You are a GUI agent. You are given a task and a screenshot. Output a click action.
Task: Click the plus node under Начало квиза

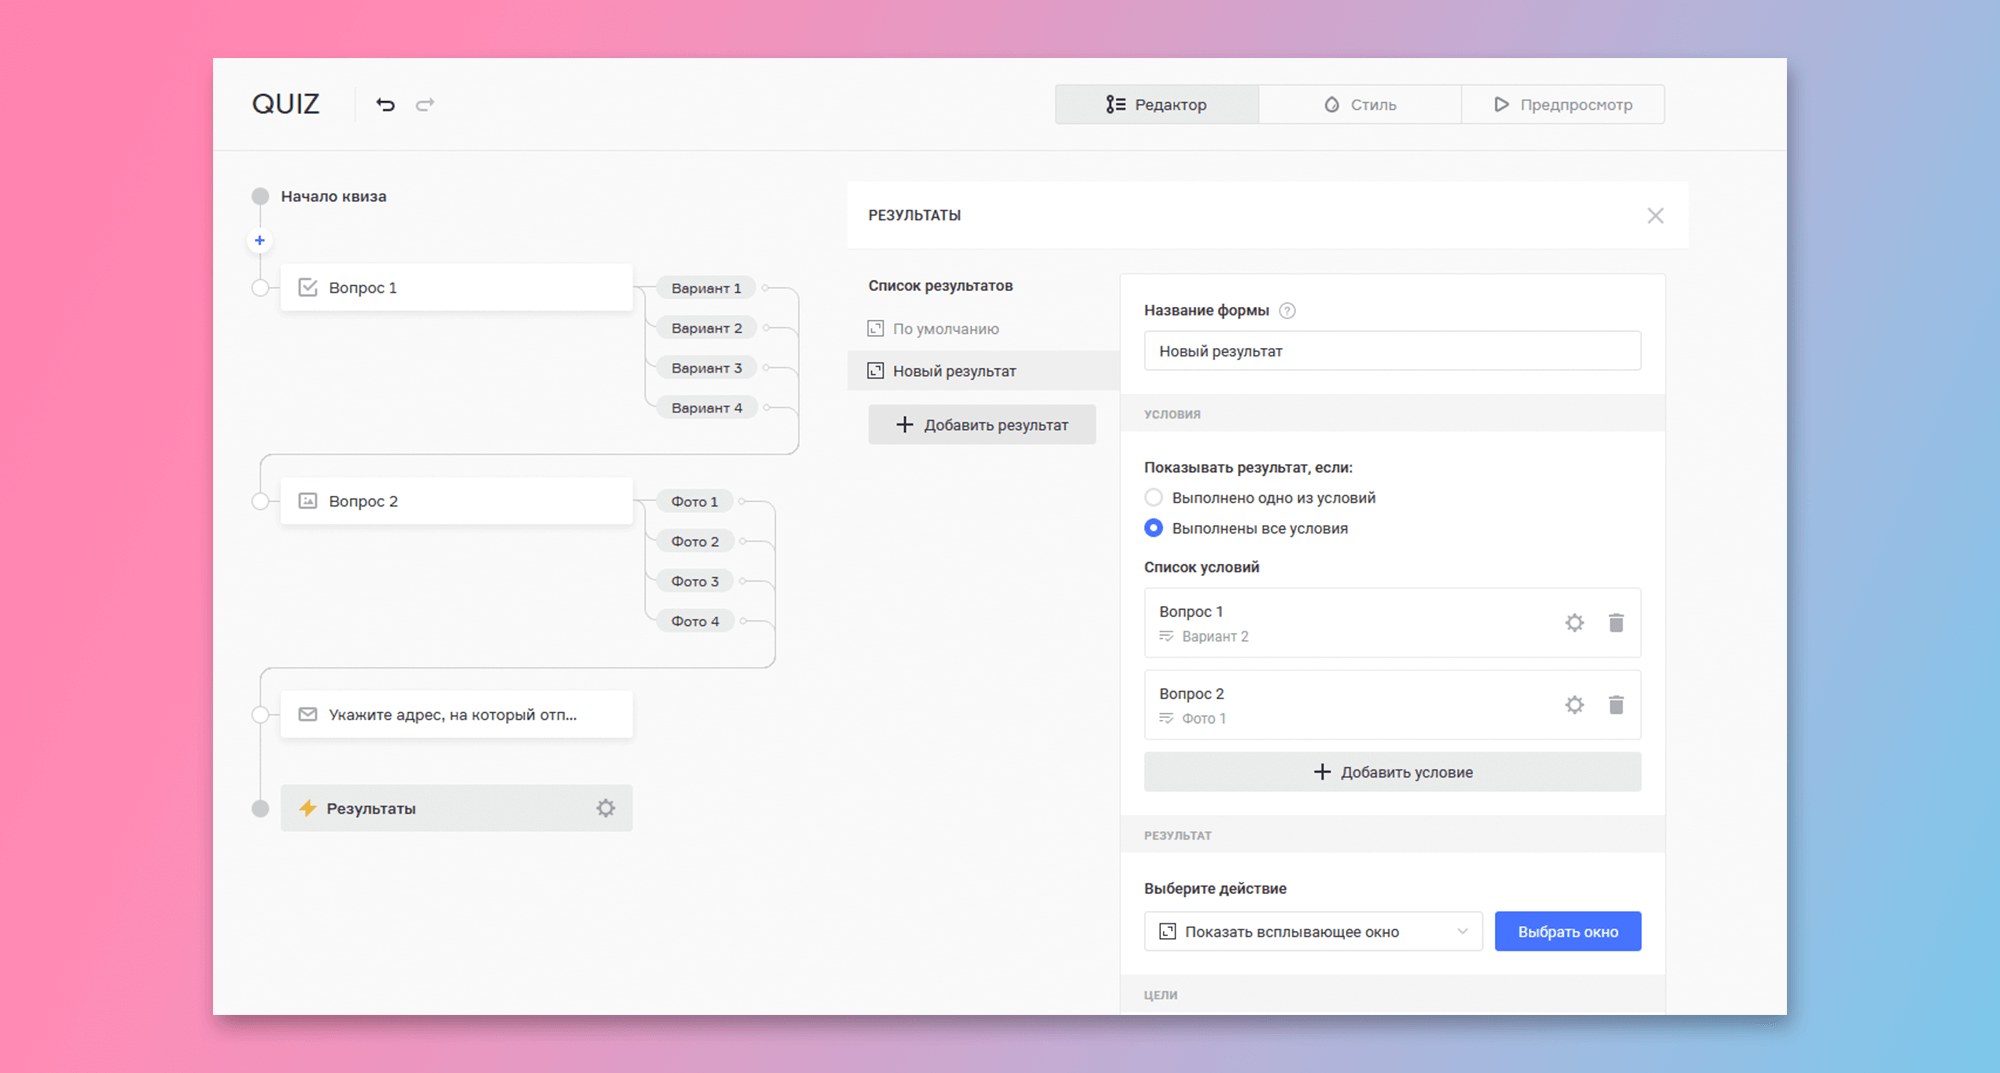tap(260, 240)
